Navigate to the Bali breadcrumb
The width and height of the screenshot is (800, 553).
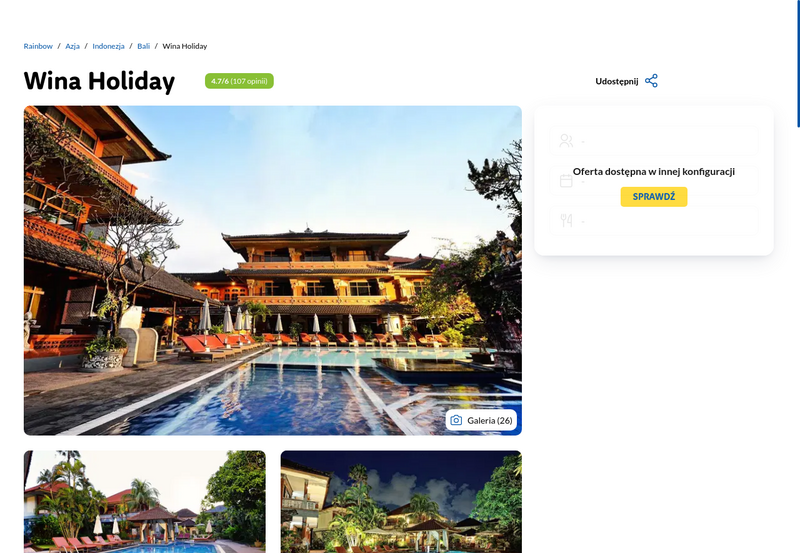click(x=143, y=46)
